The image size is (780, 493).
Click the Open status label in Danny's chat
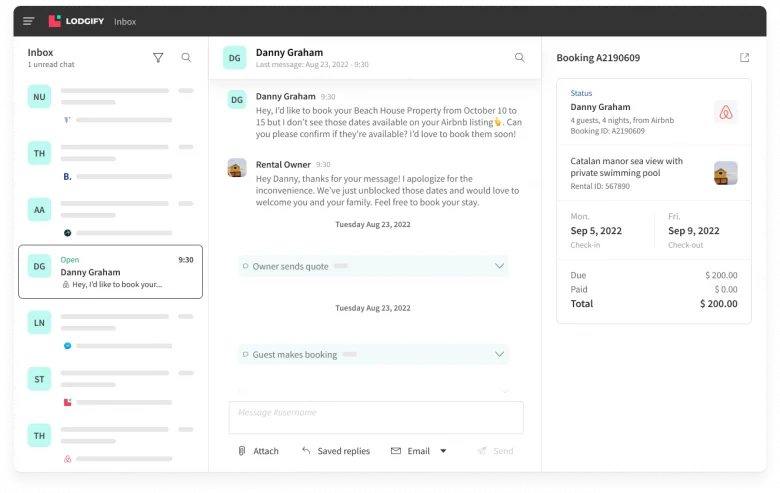click(x=70, y=260)
